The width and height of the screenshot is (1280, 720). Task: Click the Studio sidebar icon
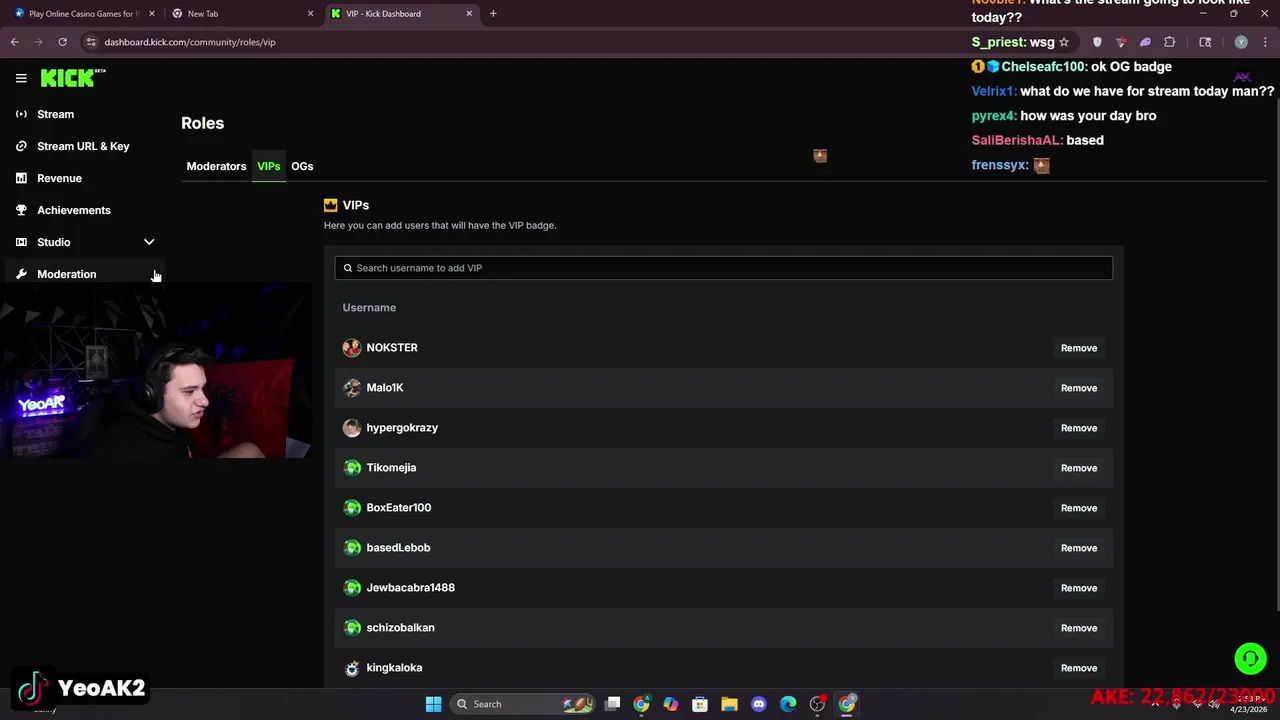tap(21, 242)
